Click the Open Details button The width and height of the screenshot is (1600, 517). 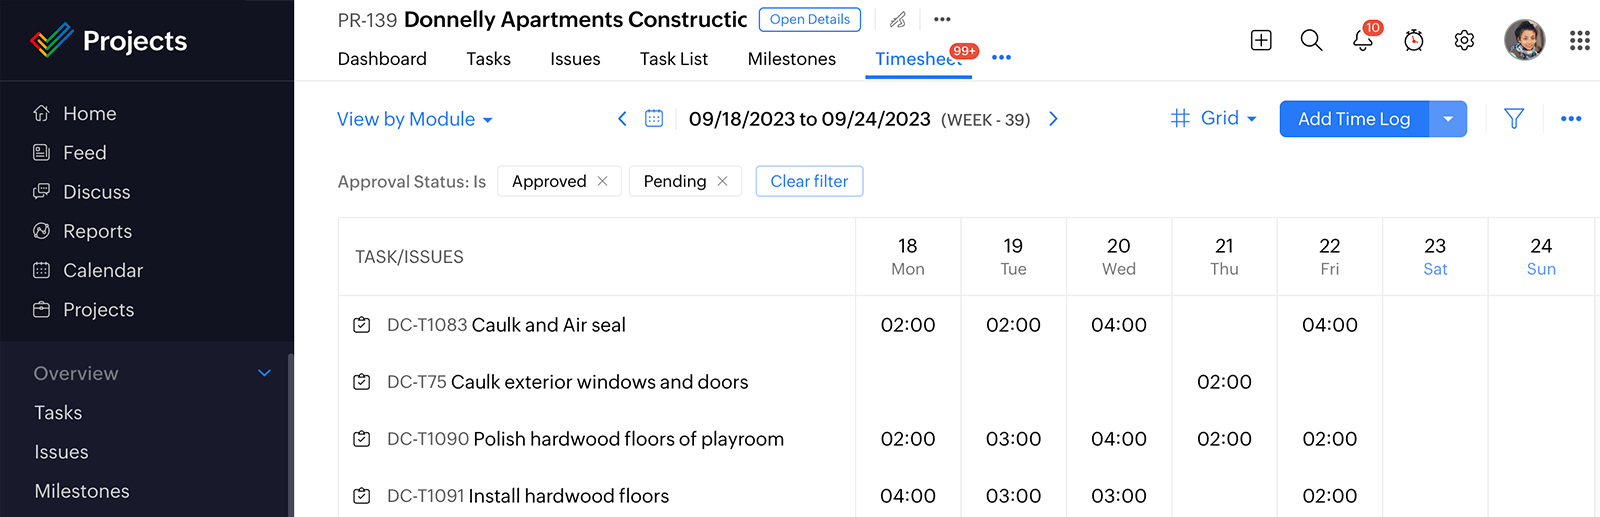[x=809, y=19]
